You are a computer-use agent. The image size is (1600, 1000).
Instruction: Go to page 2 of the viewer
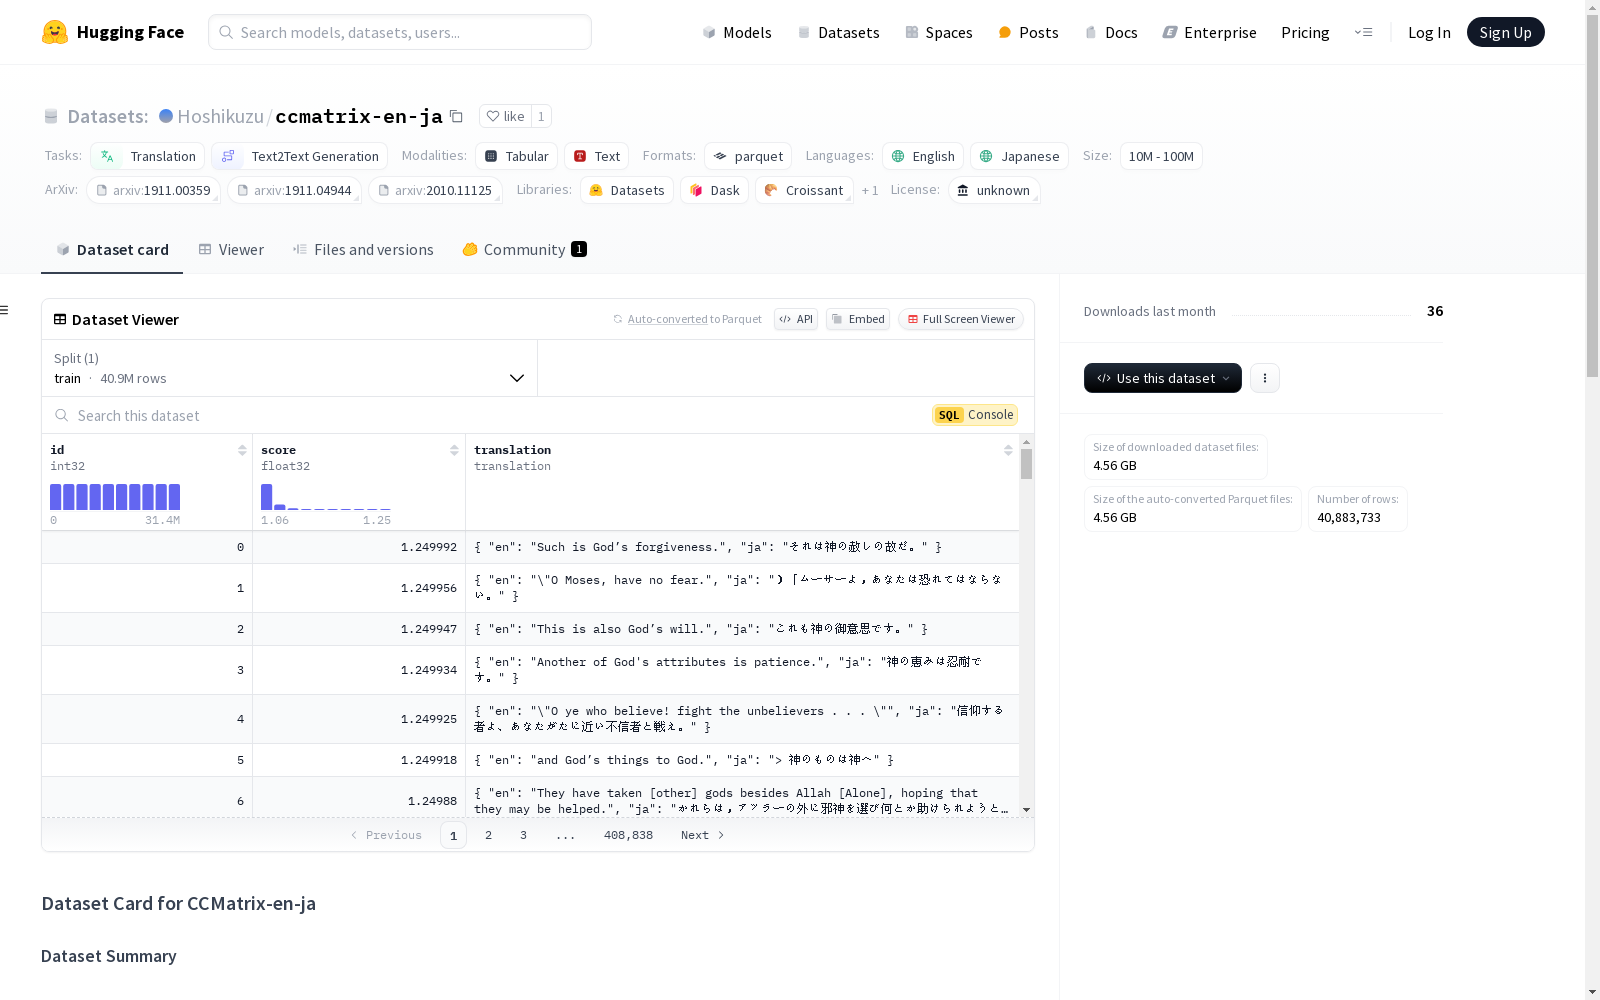488,835
